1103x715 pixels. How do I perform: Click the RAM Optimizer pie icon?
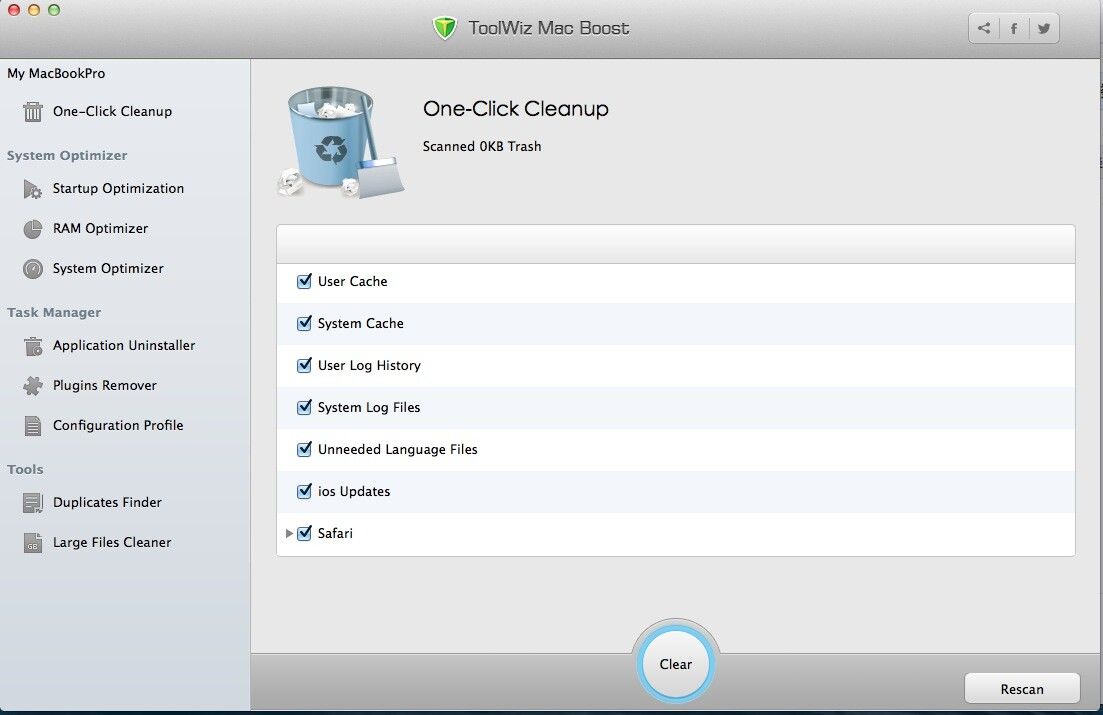[x=32, y=229]
